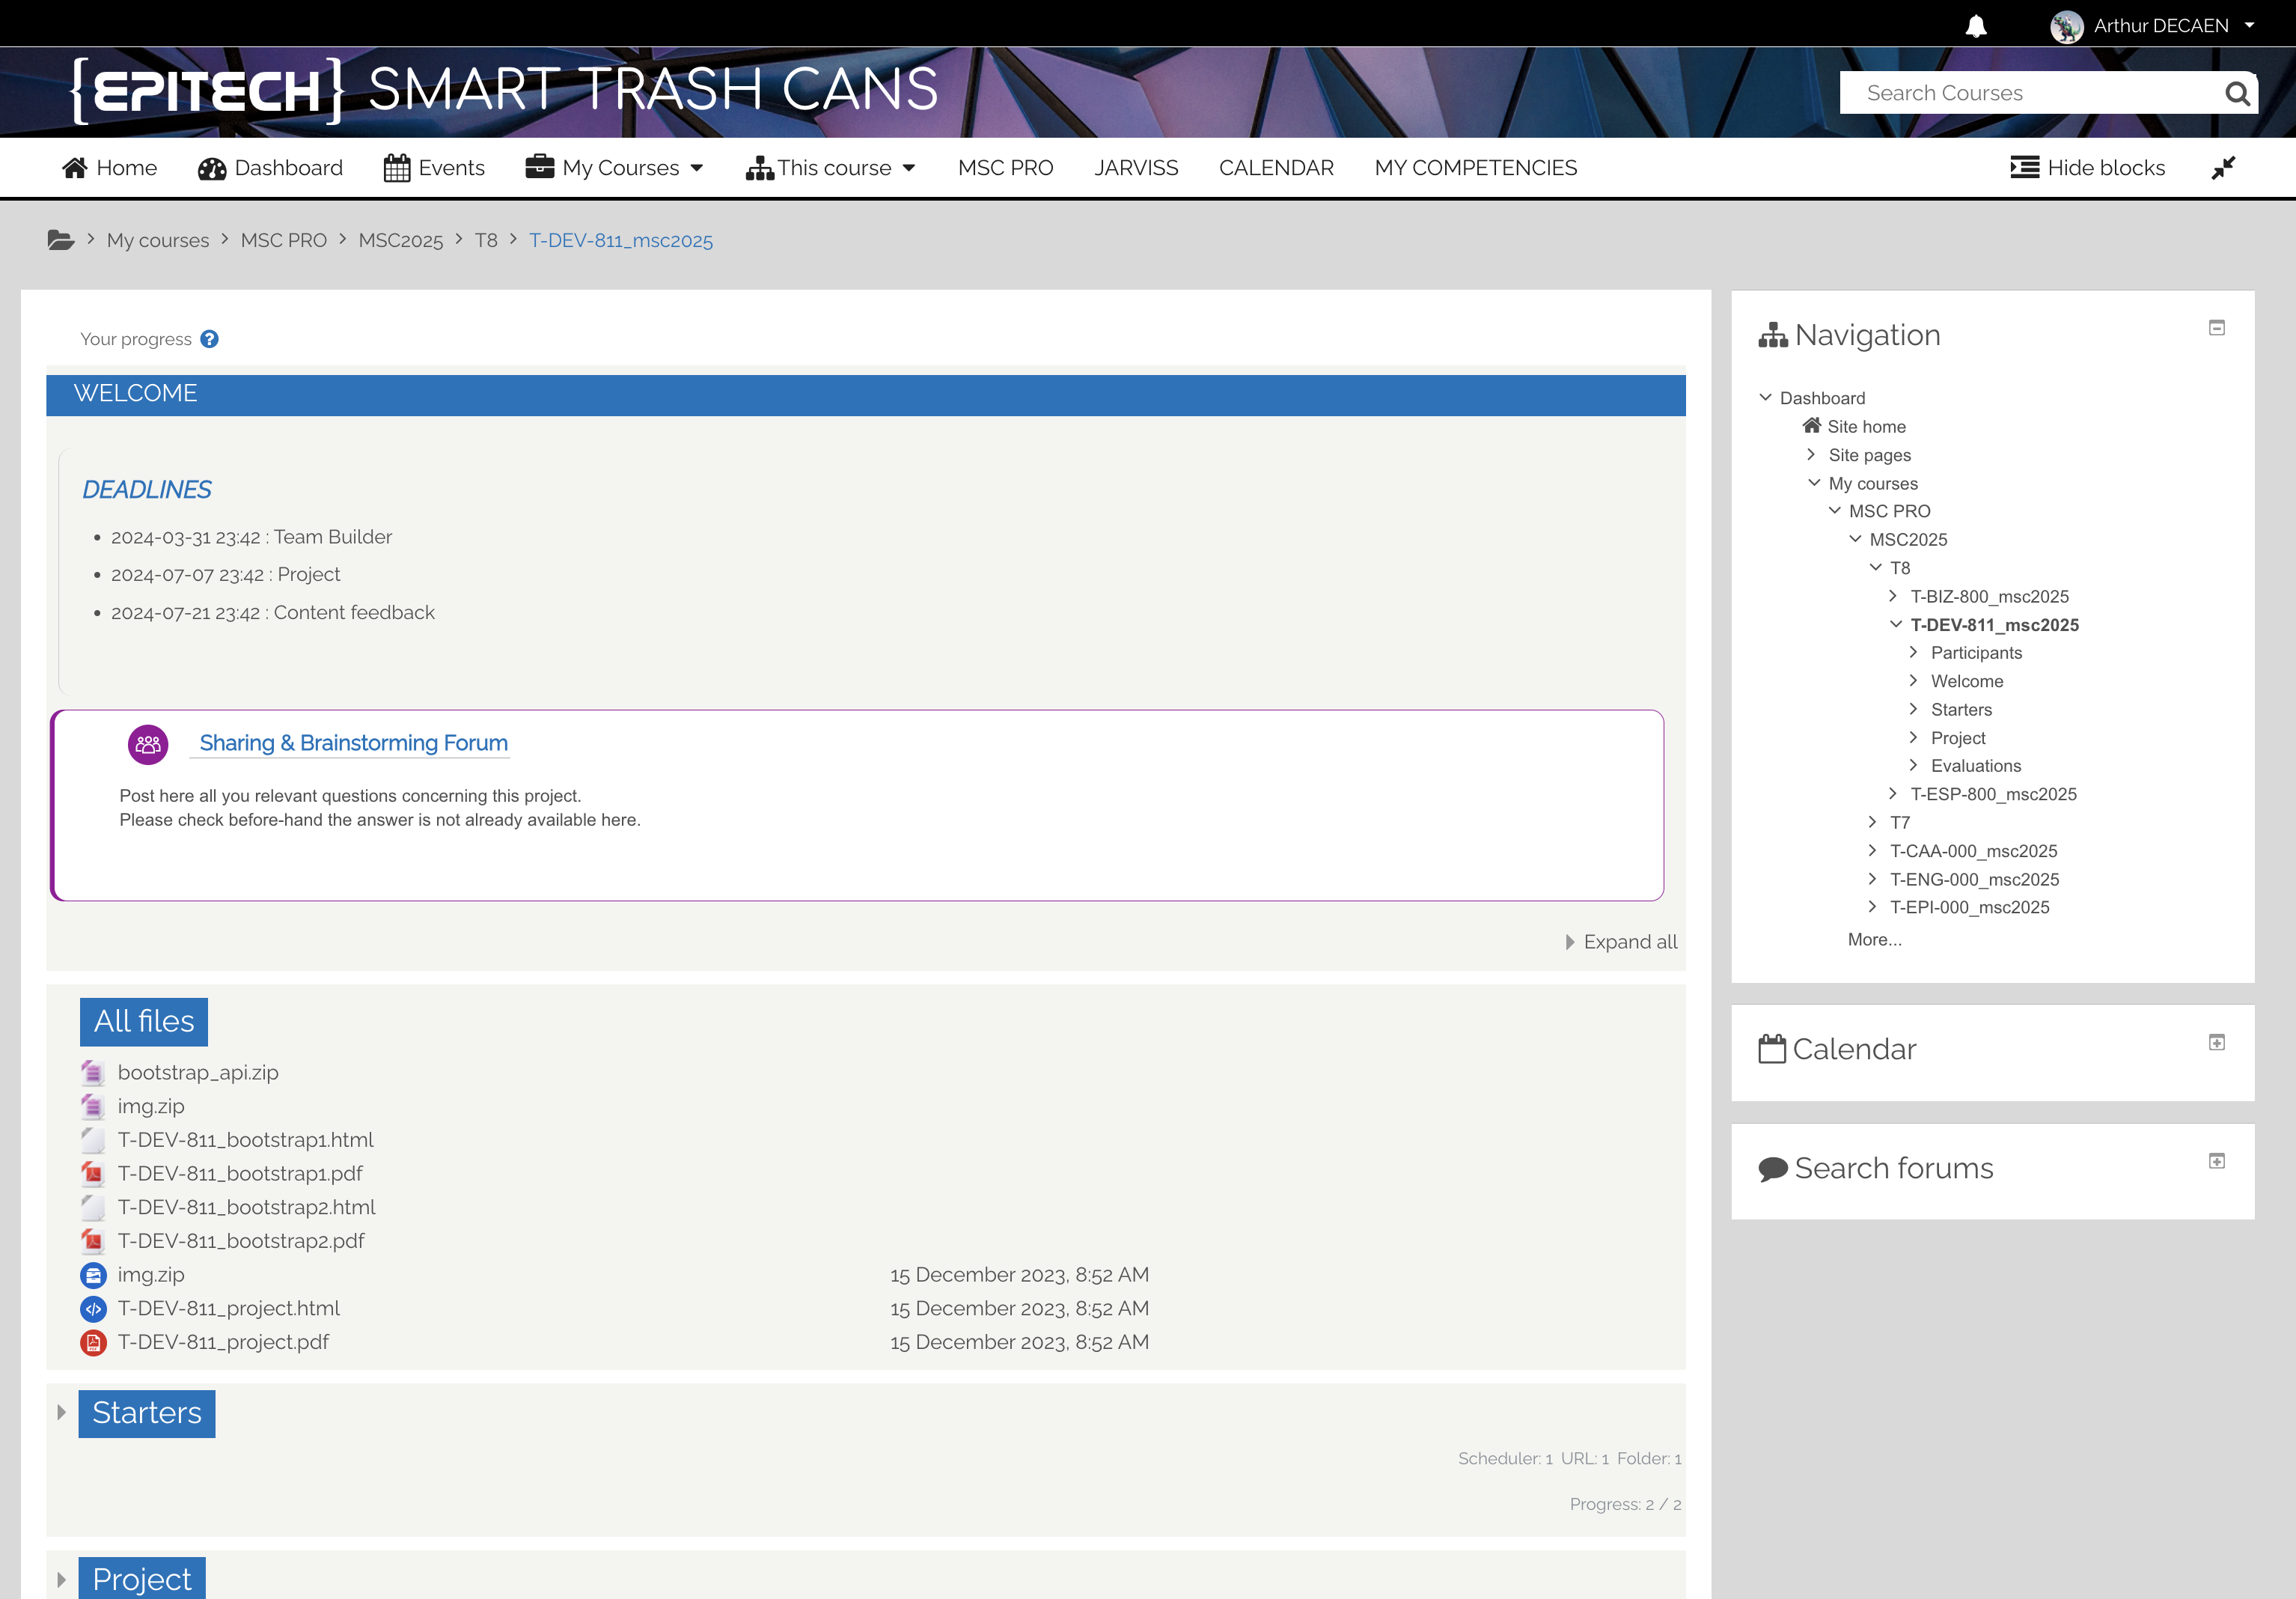The width and height of the screenshot is (2296, 1599).
Task: Expand the Search forums block
Action: [x=2216, y=1161]
